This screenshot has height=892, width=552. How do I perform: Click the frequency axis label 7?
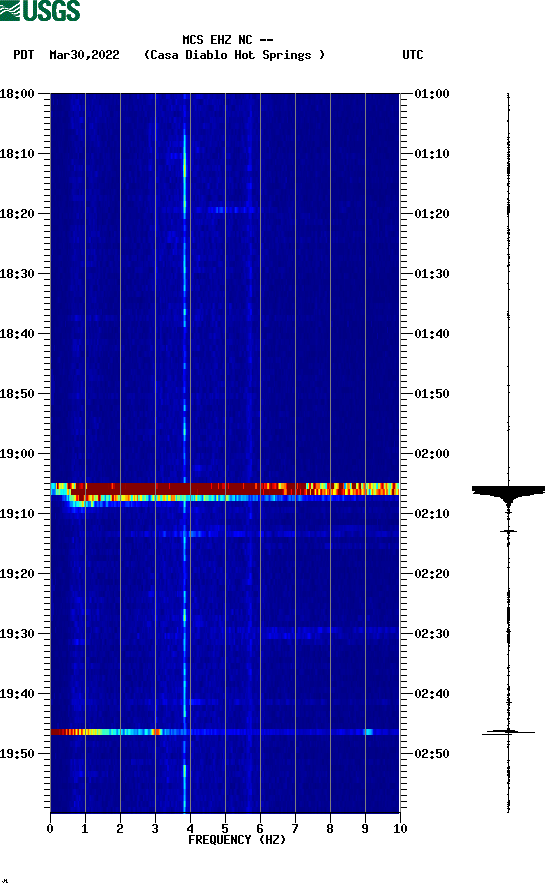pos(295,829)
